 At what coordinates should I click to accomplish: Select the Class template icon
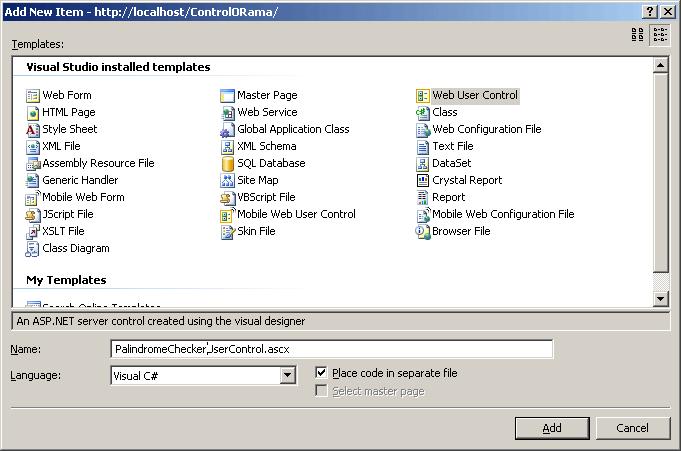click(x=422, y=113)
